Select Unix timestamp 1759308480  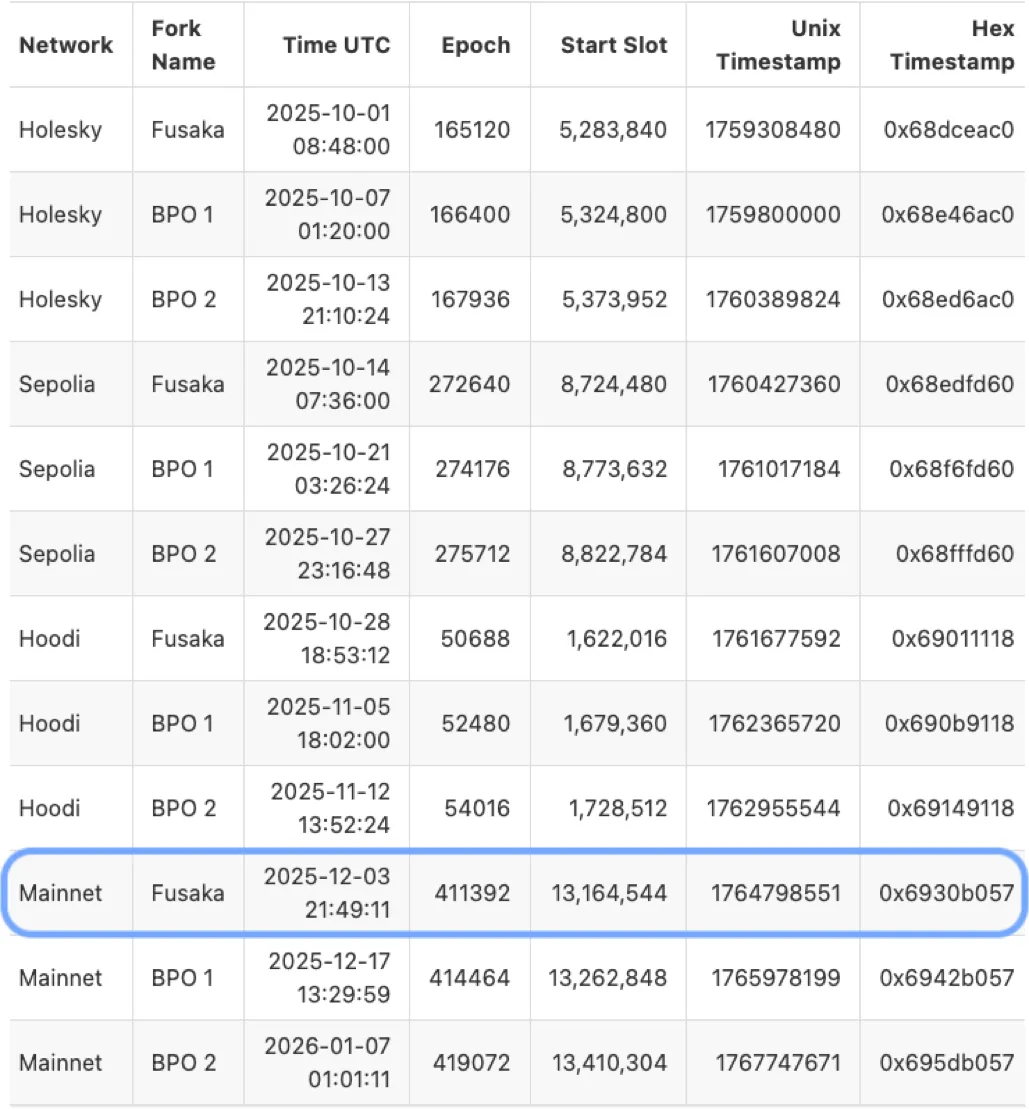pyautogui.click(x=773, y=130)
